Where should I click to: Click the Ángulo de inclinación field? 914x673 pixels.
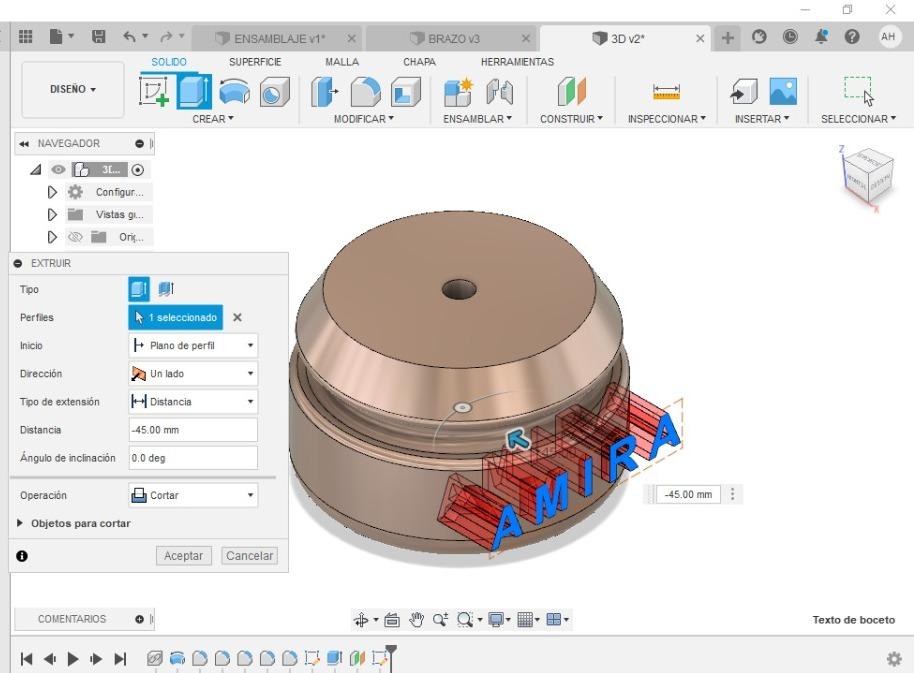pyautogui.click(x=193, y=458)
